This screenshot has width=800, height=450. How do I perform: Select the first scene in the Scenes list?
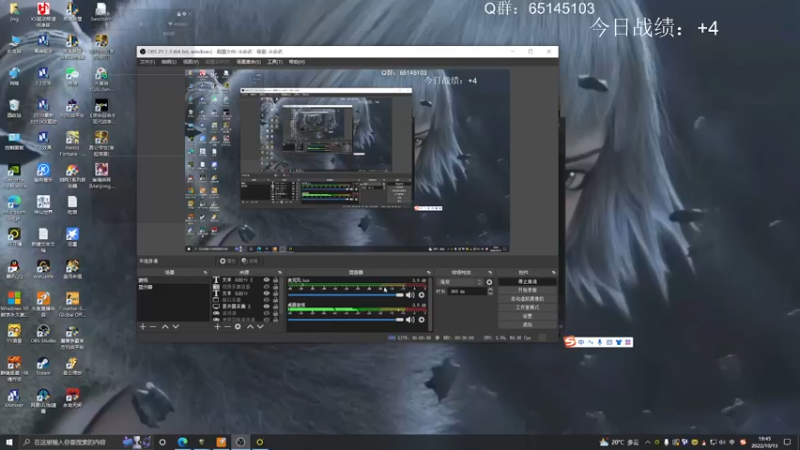point(173,280)
